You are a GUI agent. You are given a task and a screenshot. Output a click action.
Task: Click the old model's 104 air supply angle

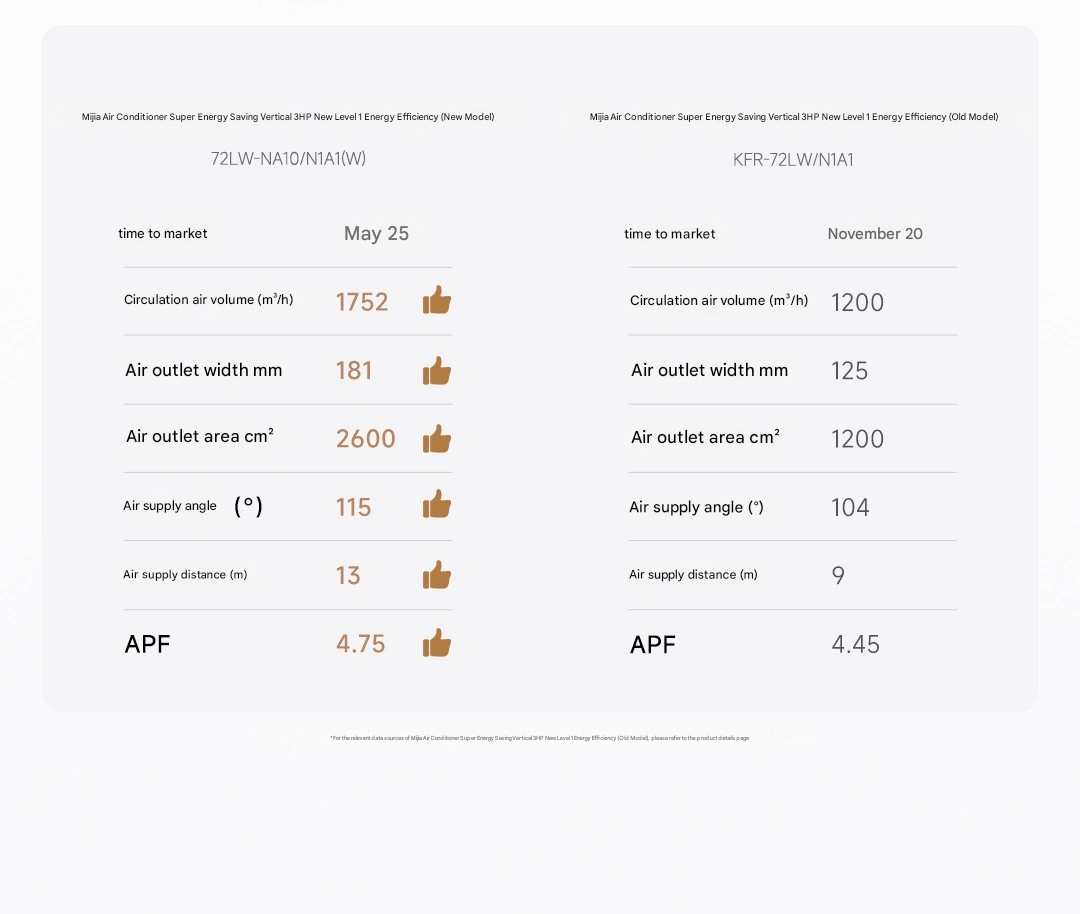(x=850, y=508)
